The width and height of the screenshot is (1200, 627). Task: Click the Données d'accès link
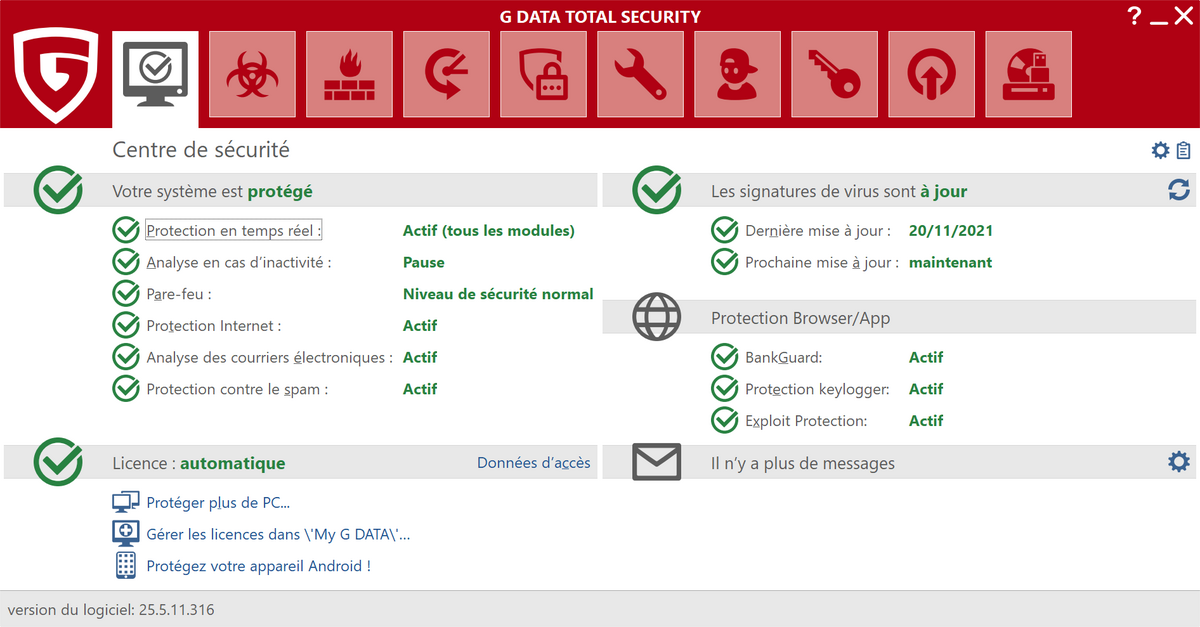click(x=533, y=463)
